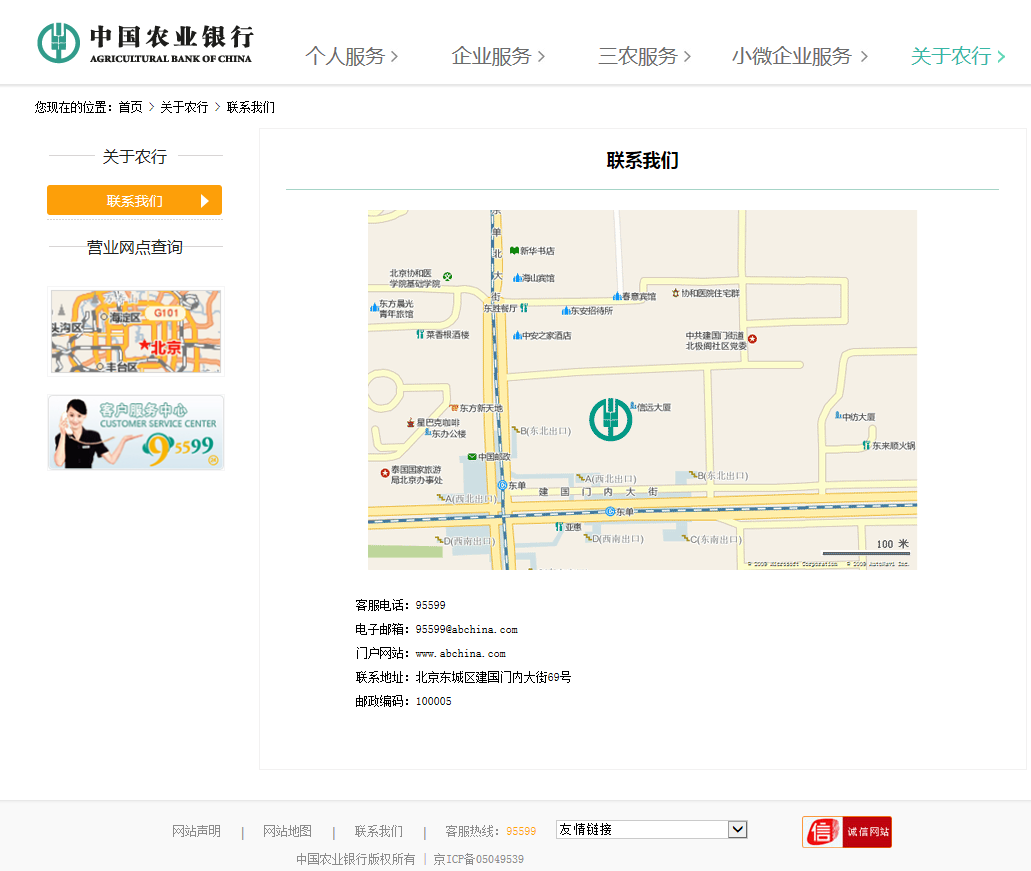
Task: Click the portal website www.abchina.com
Action: point(460,653)
